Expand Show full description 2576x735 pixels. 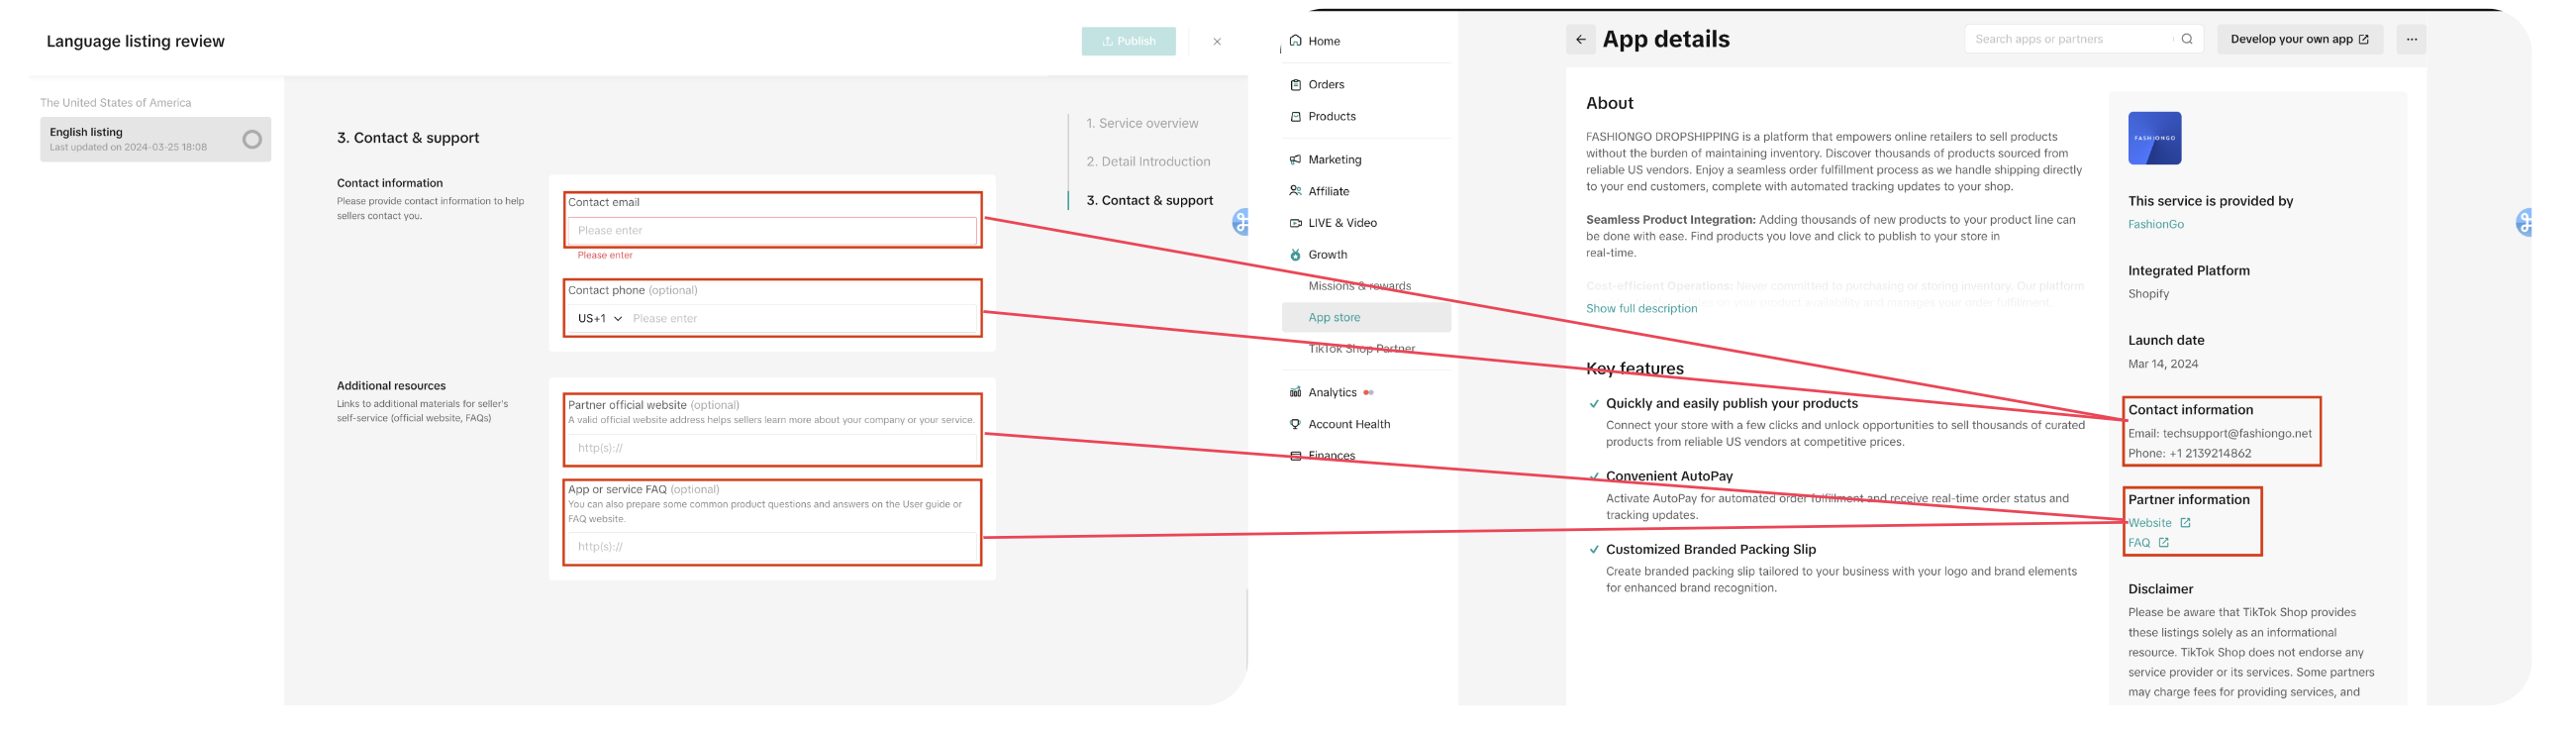point(1641,308)
